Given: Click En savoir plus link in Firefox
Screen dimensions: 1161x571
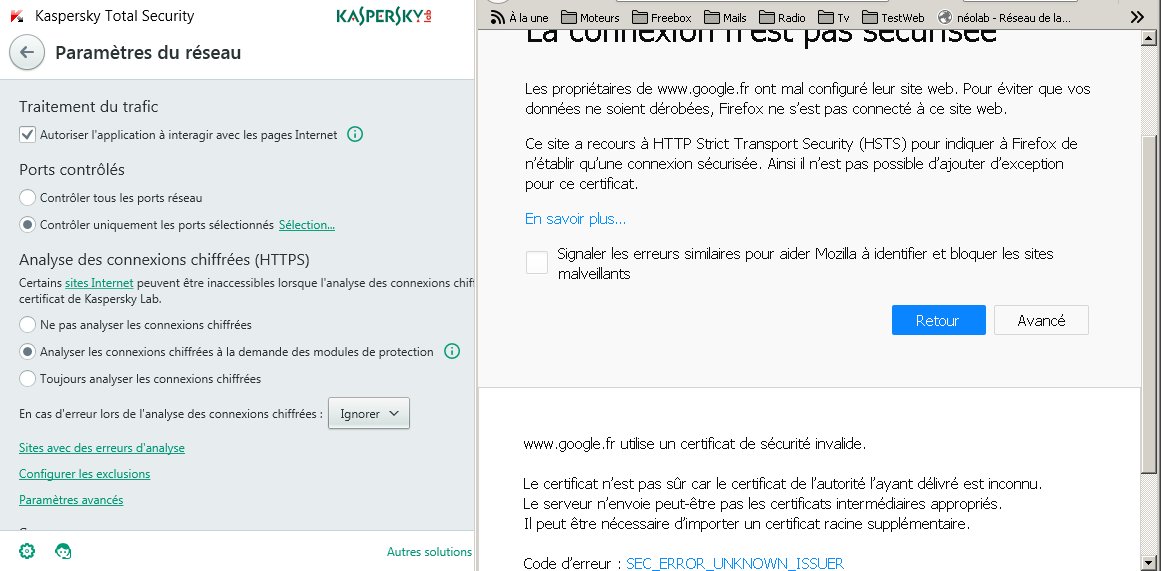Looking at the screenshot, I should pyautogui.click(x=575, y=219).
